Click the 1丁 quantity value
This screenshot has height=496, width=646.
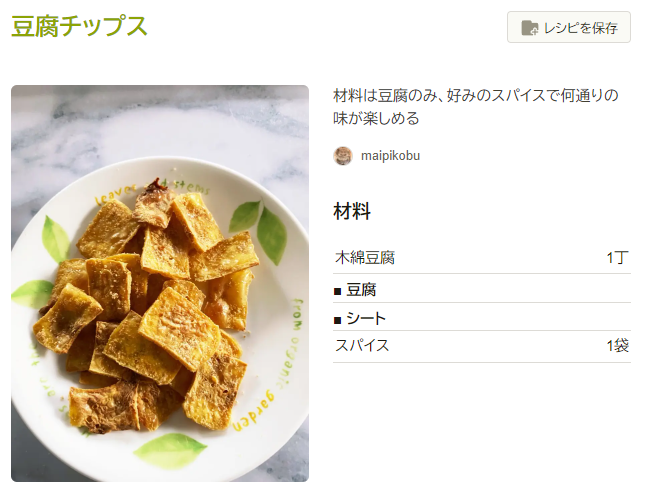point(618,258)
